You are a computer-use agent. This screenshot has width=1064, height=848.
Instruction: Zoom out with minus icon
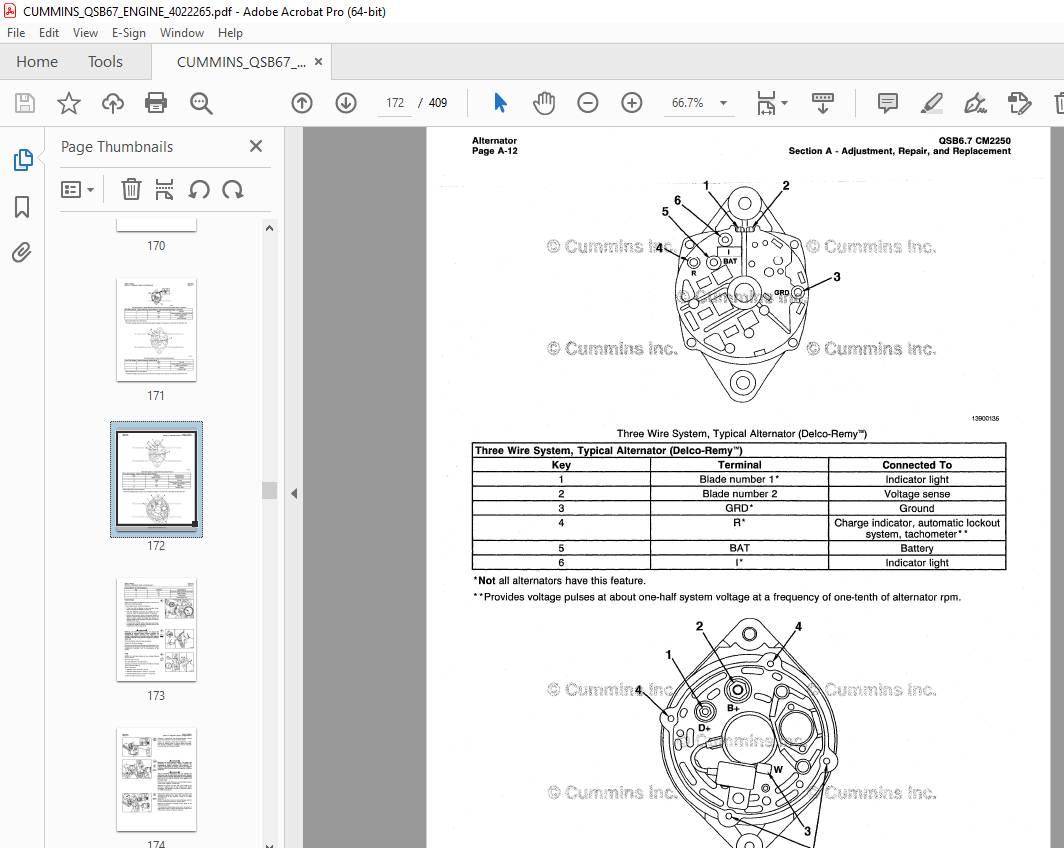tap(588, 103)
